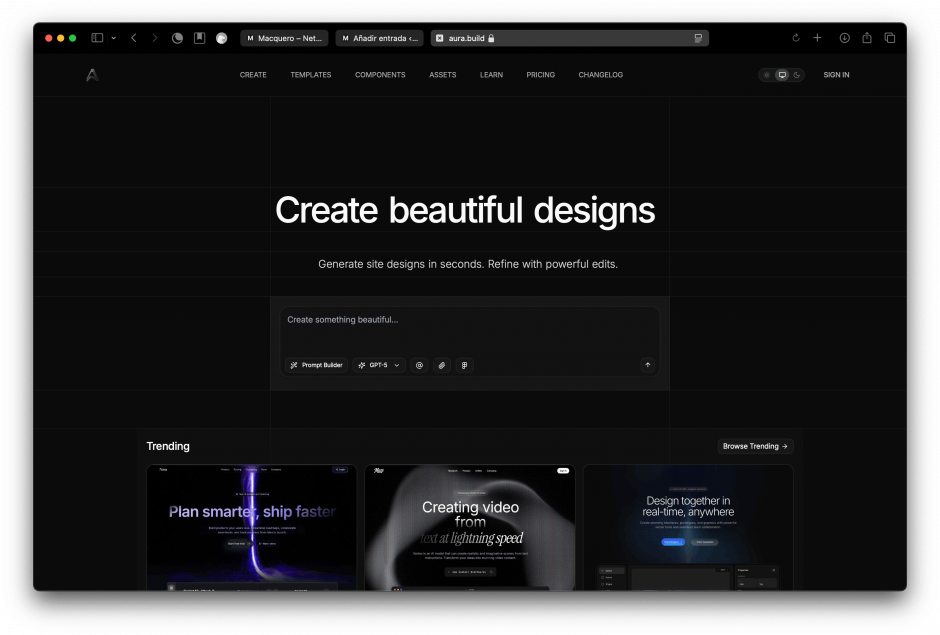Click the @ mention icon in prompt box
The height and width of the screenshot is (635, 940).
(419, 365)
